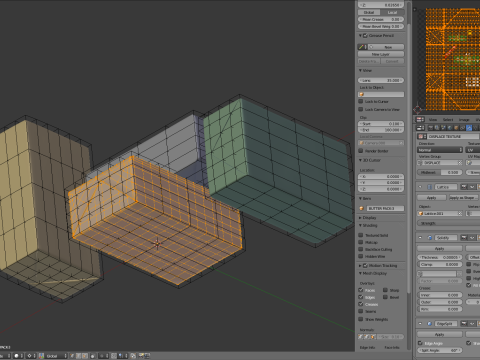Toggle limit selection to visible icon

pyautogui.click(x=93, y=356)
